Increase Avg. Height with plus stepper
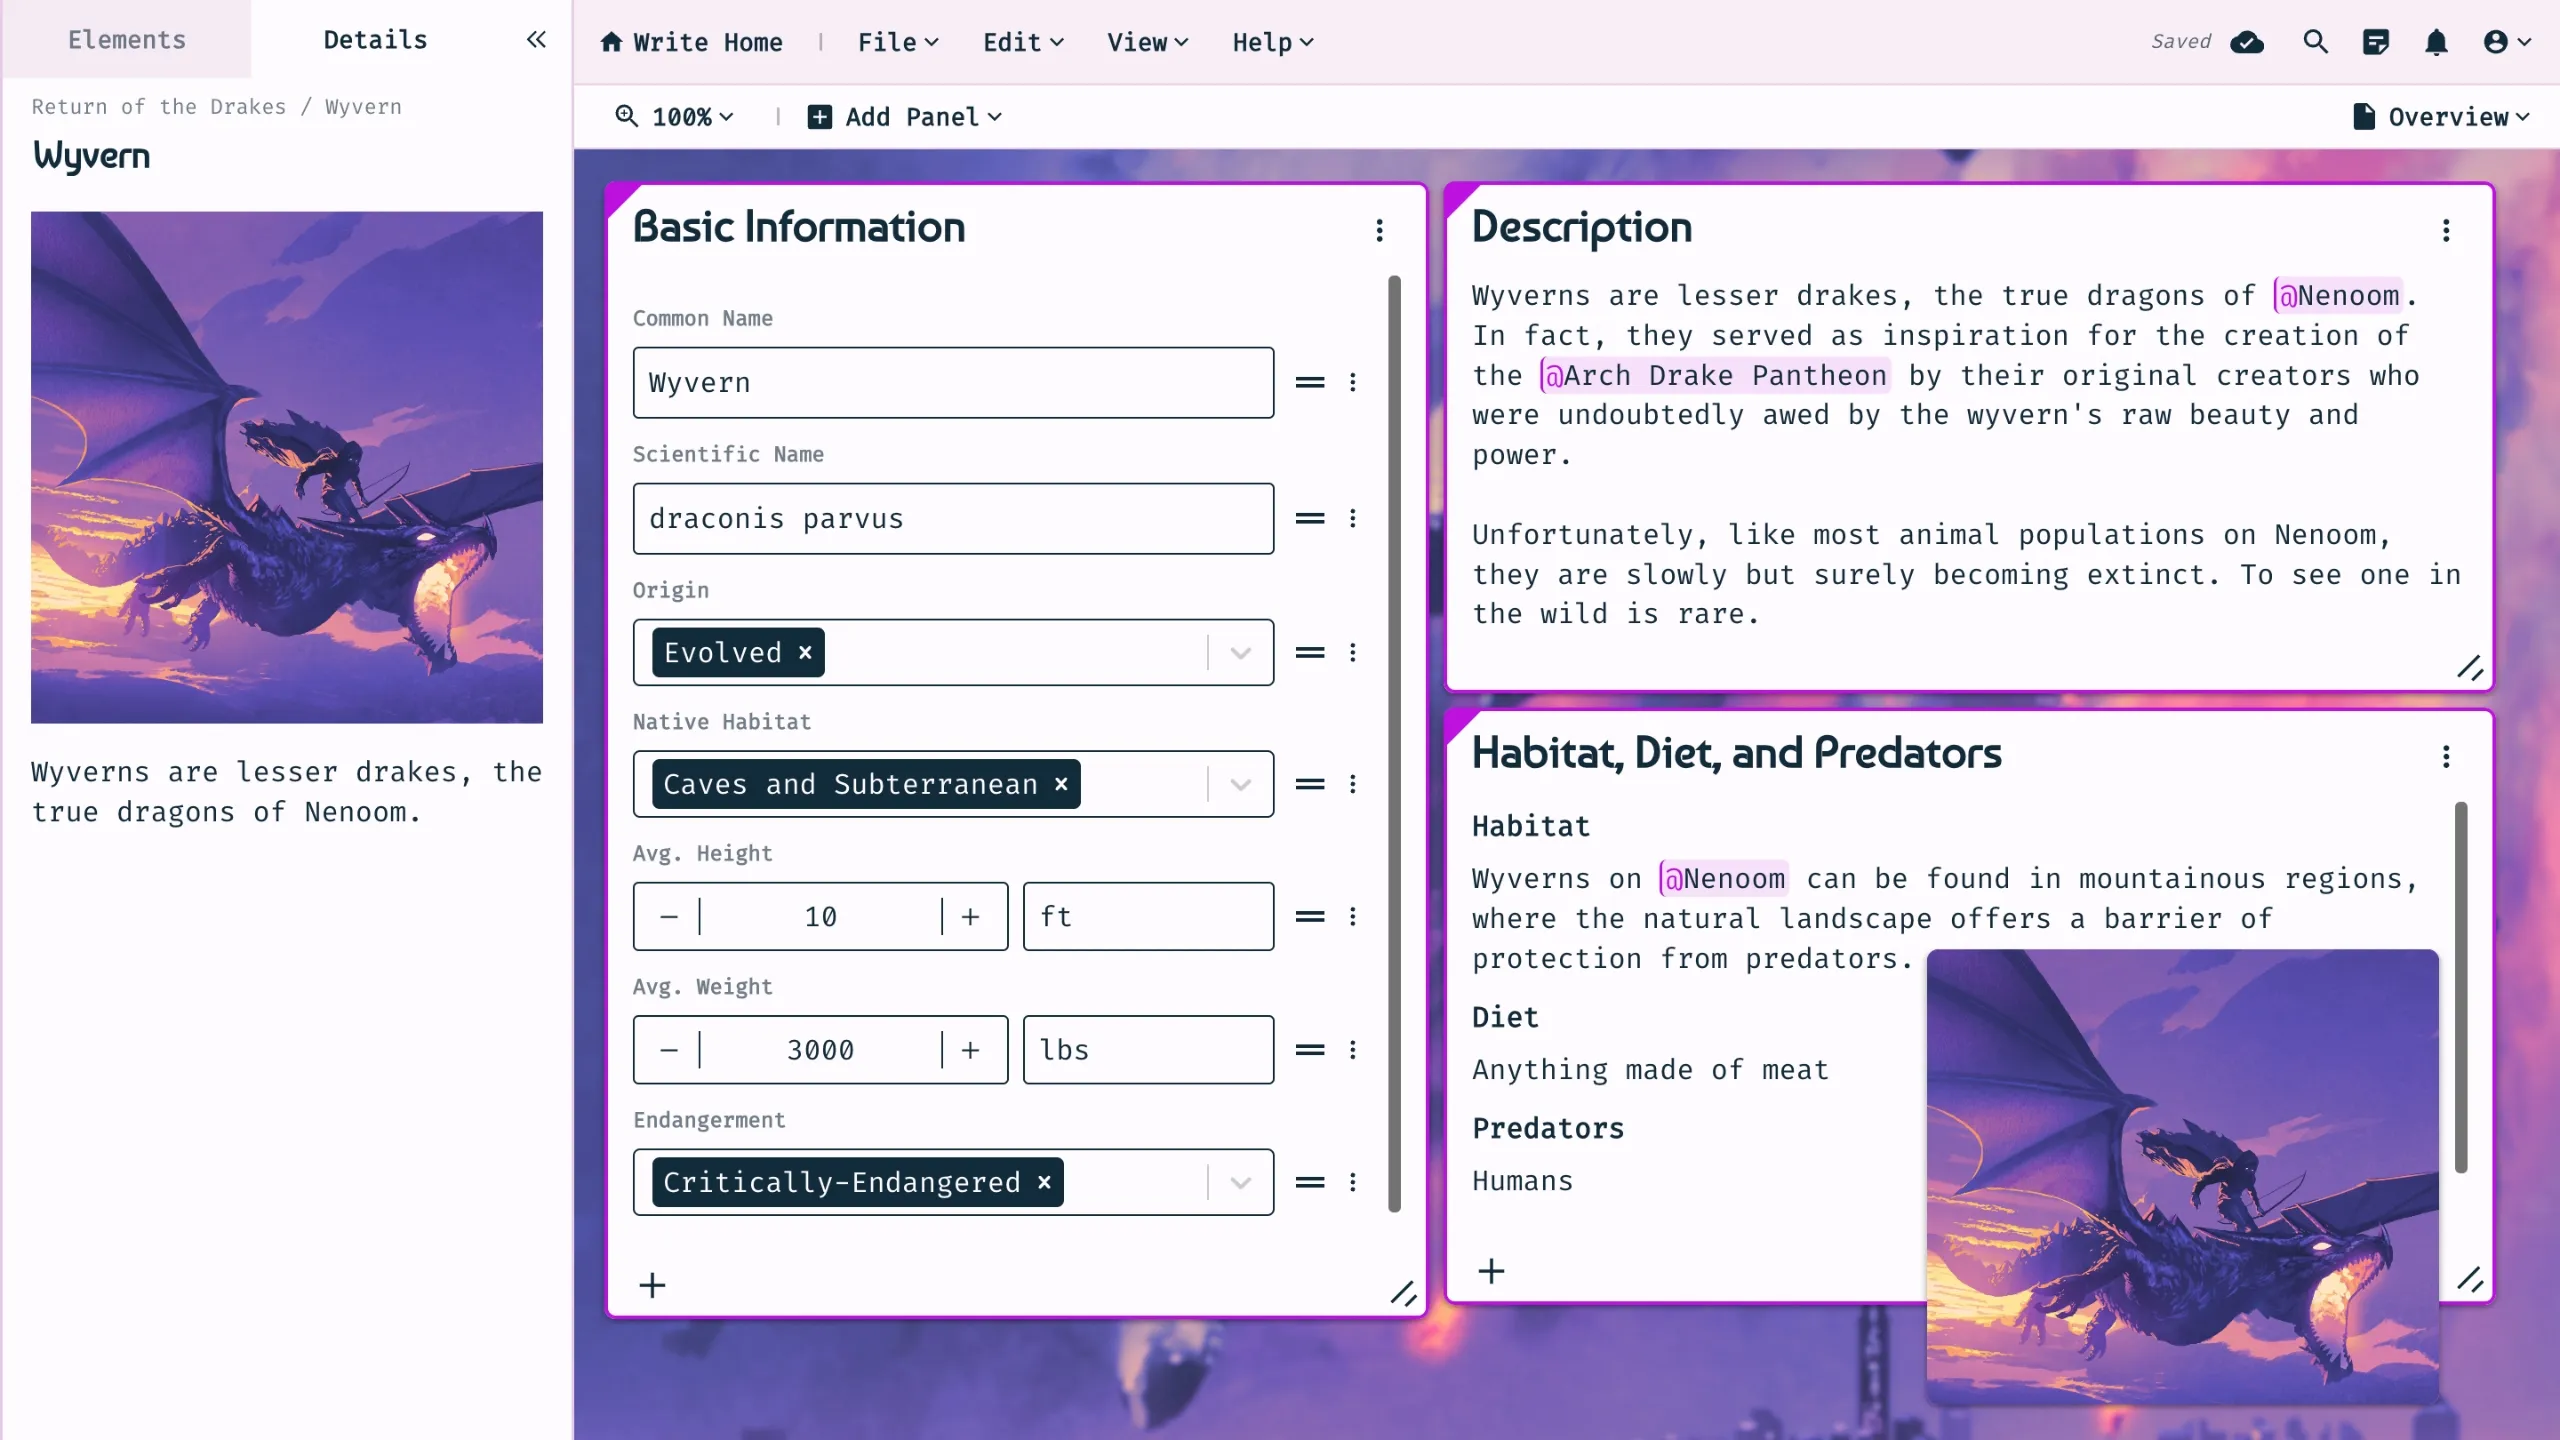2560x1440 pixels. 970,917
